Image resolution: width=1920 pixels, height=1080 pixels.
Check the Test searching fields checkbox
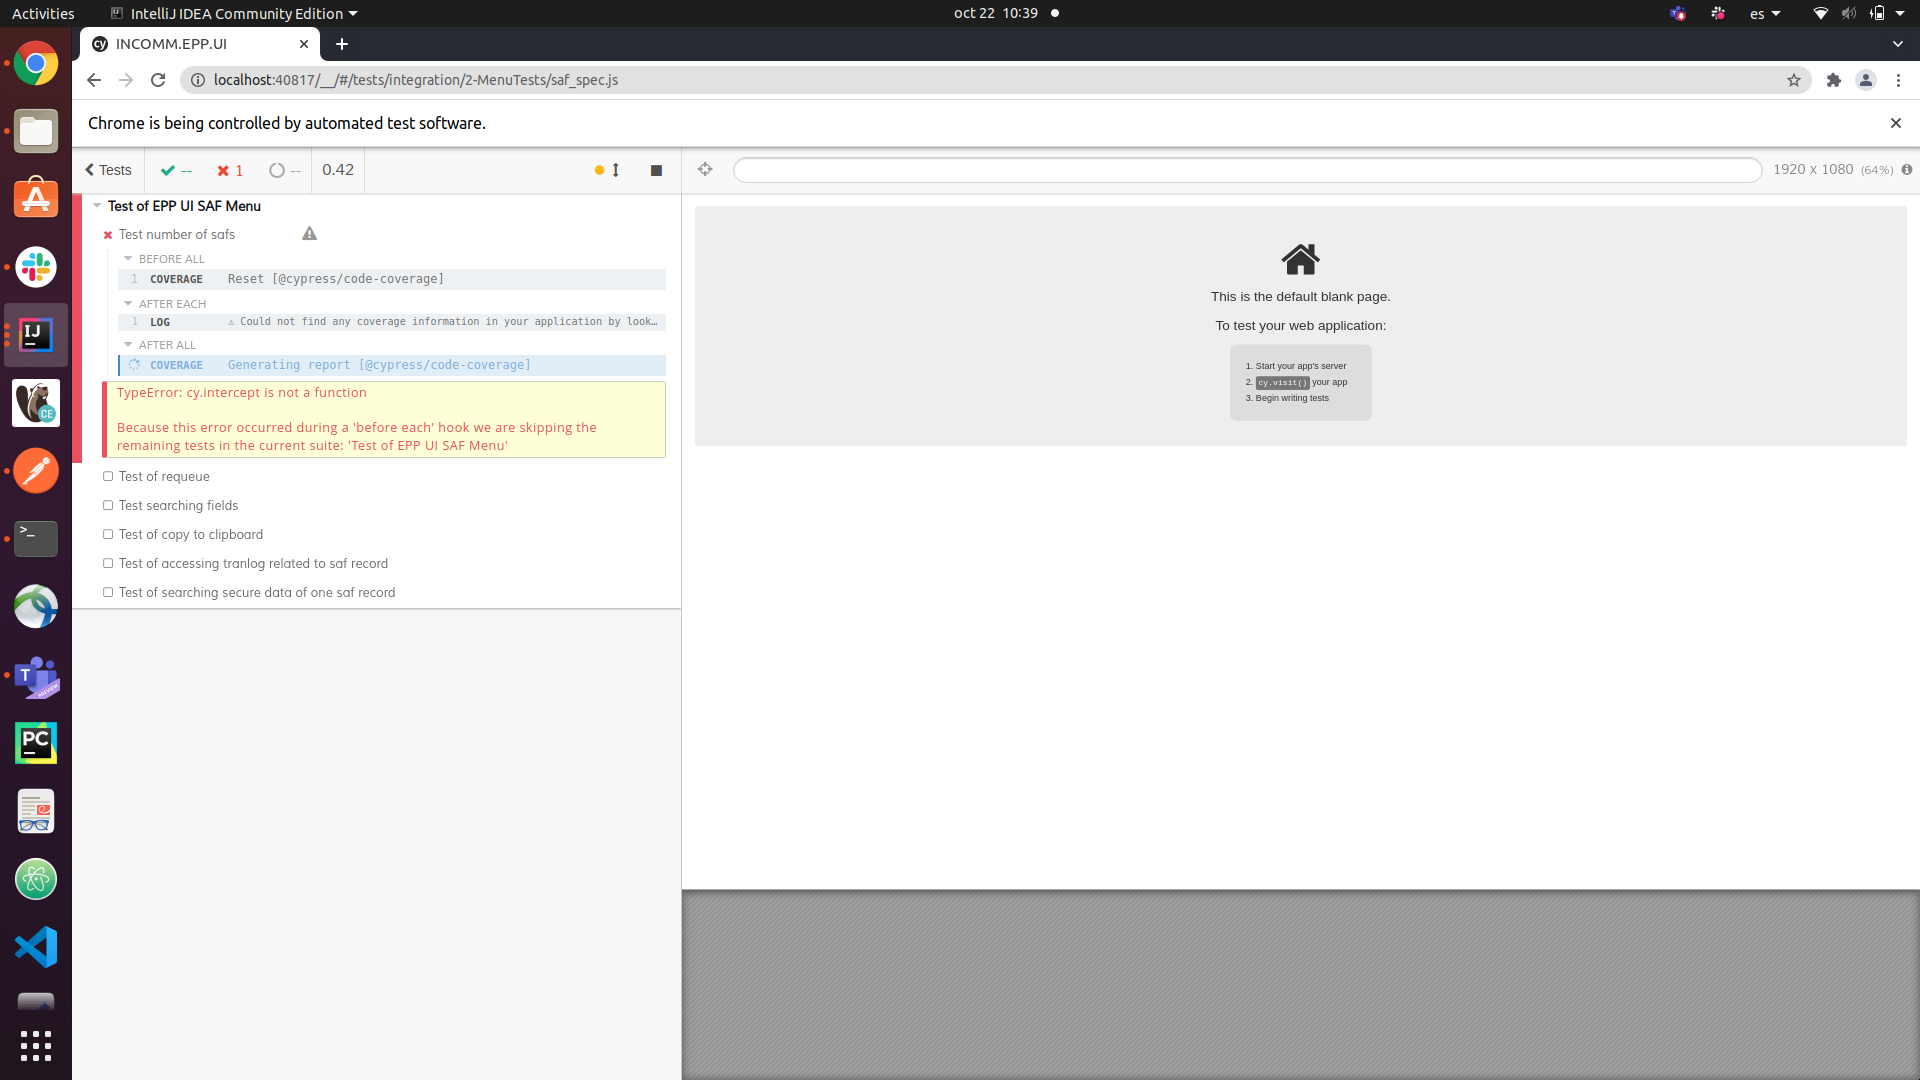107,505
